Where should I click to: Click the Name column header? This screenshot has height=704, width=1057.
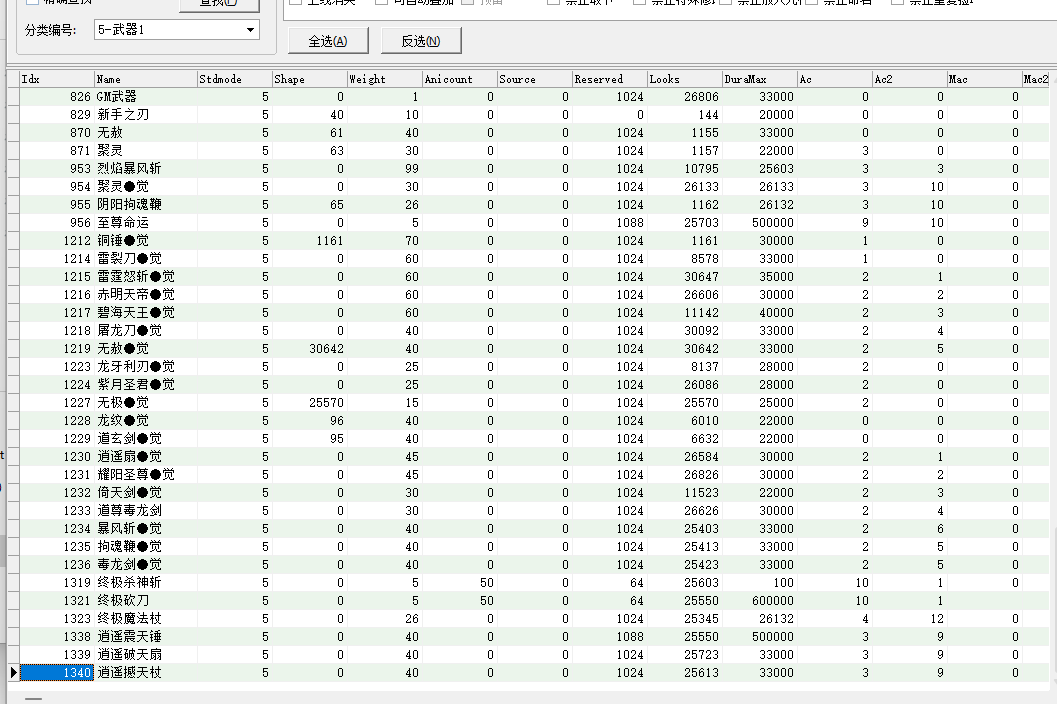(x=145, y=79)
